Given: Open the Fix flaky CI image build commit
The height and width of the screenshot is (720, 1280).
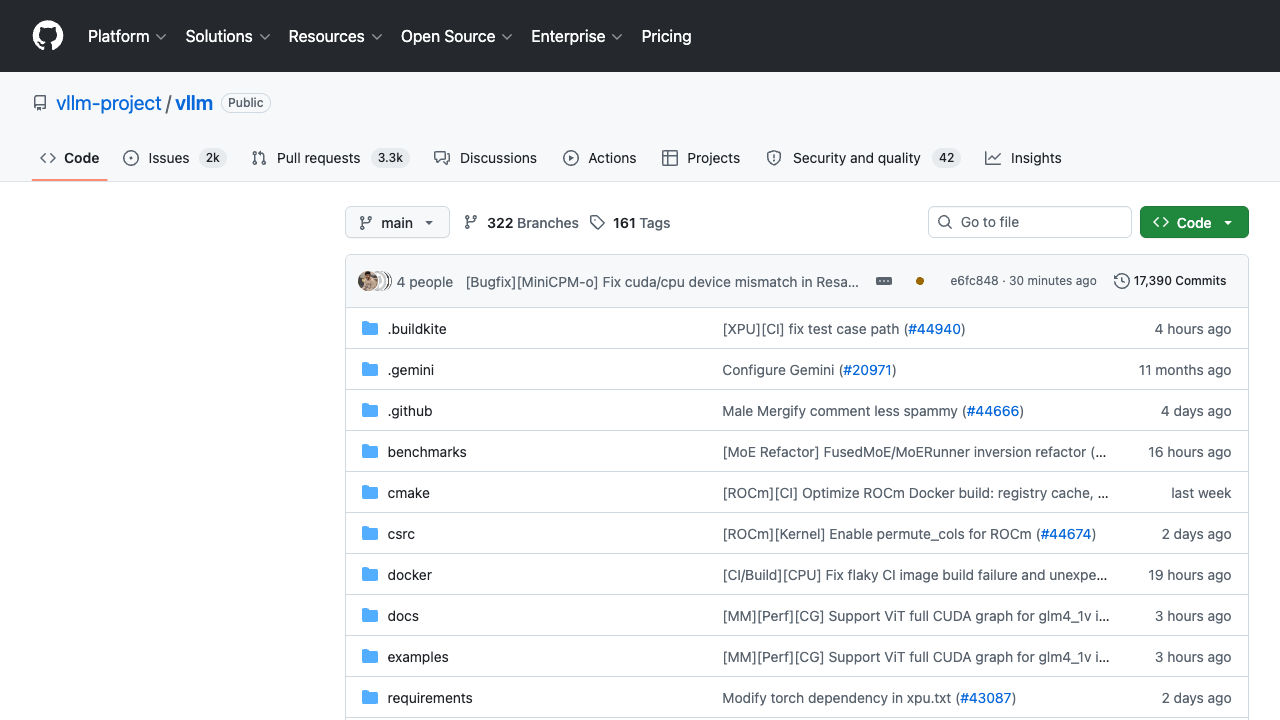Looking at the screenshot, I should (x=915, y=575).
